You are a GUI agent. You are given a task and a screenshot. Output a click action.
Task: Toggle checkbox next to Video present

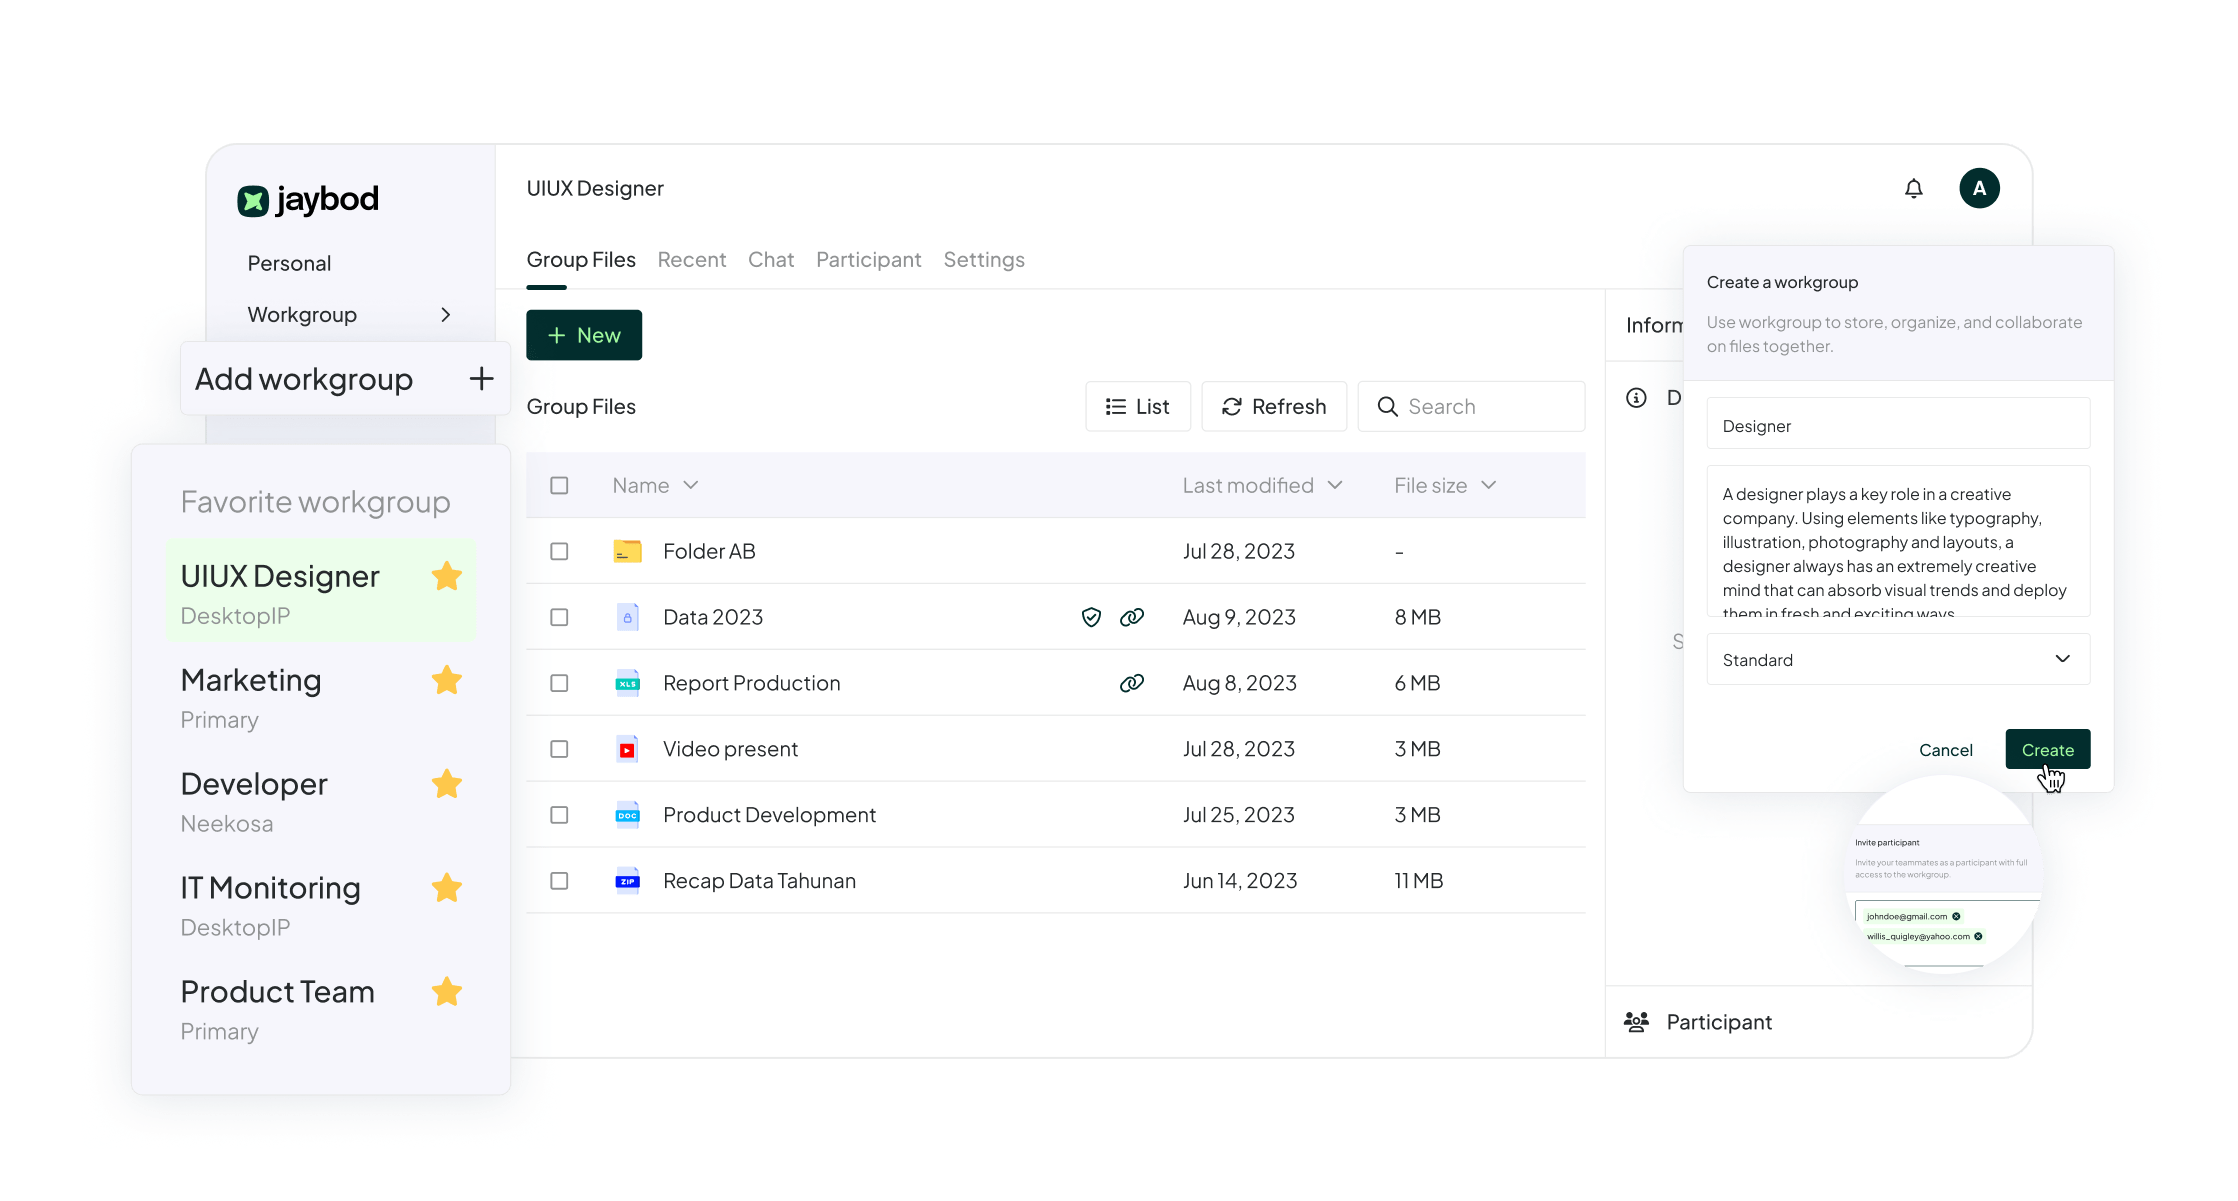[x=560, y=749]
